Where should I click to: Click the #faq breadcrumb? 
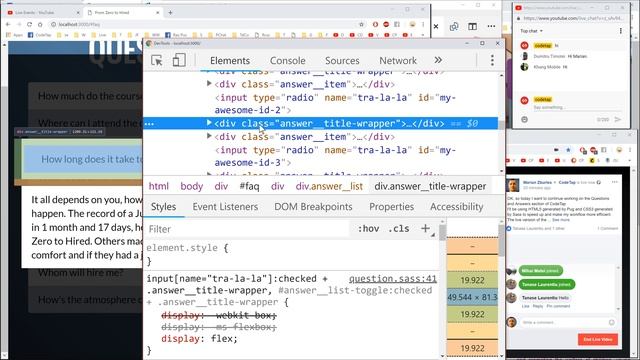click(x=249, y=186)
